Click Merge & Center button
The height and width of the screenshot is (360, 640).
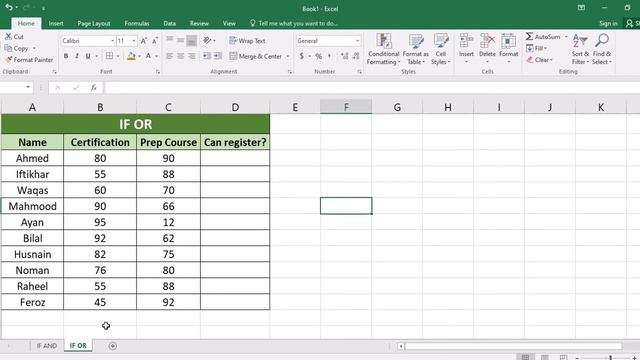pos(256,56)
